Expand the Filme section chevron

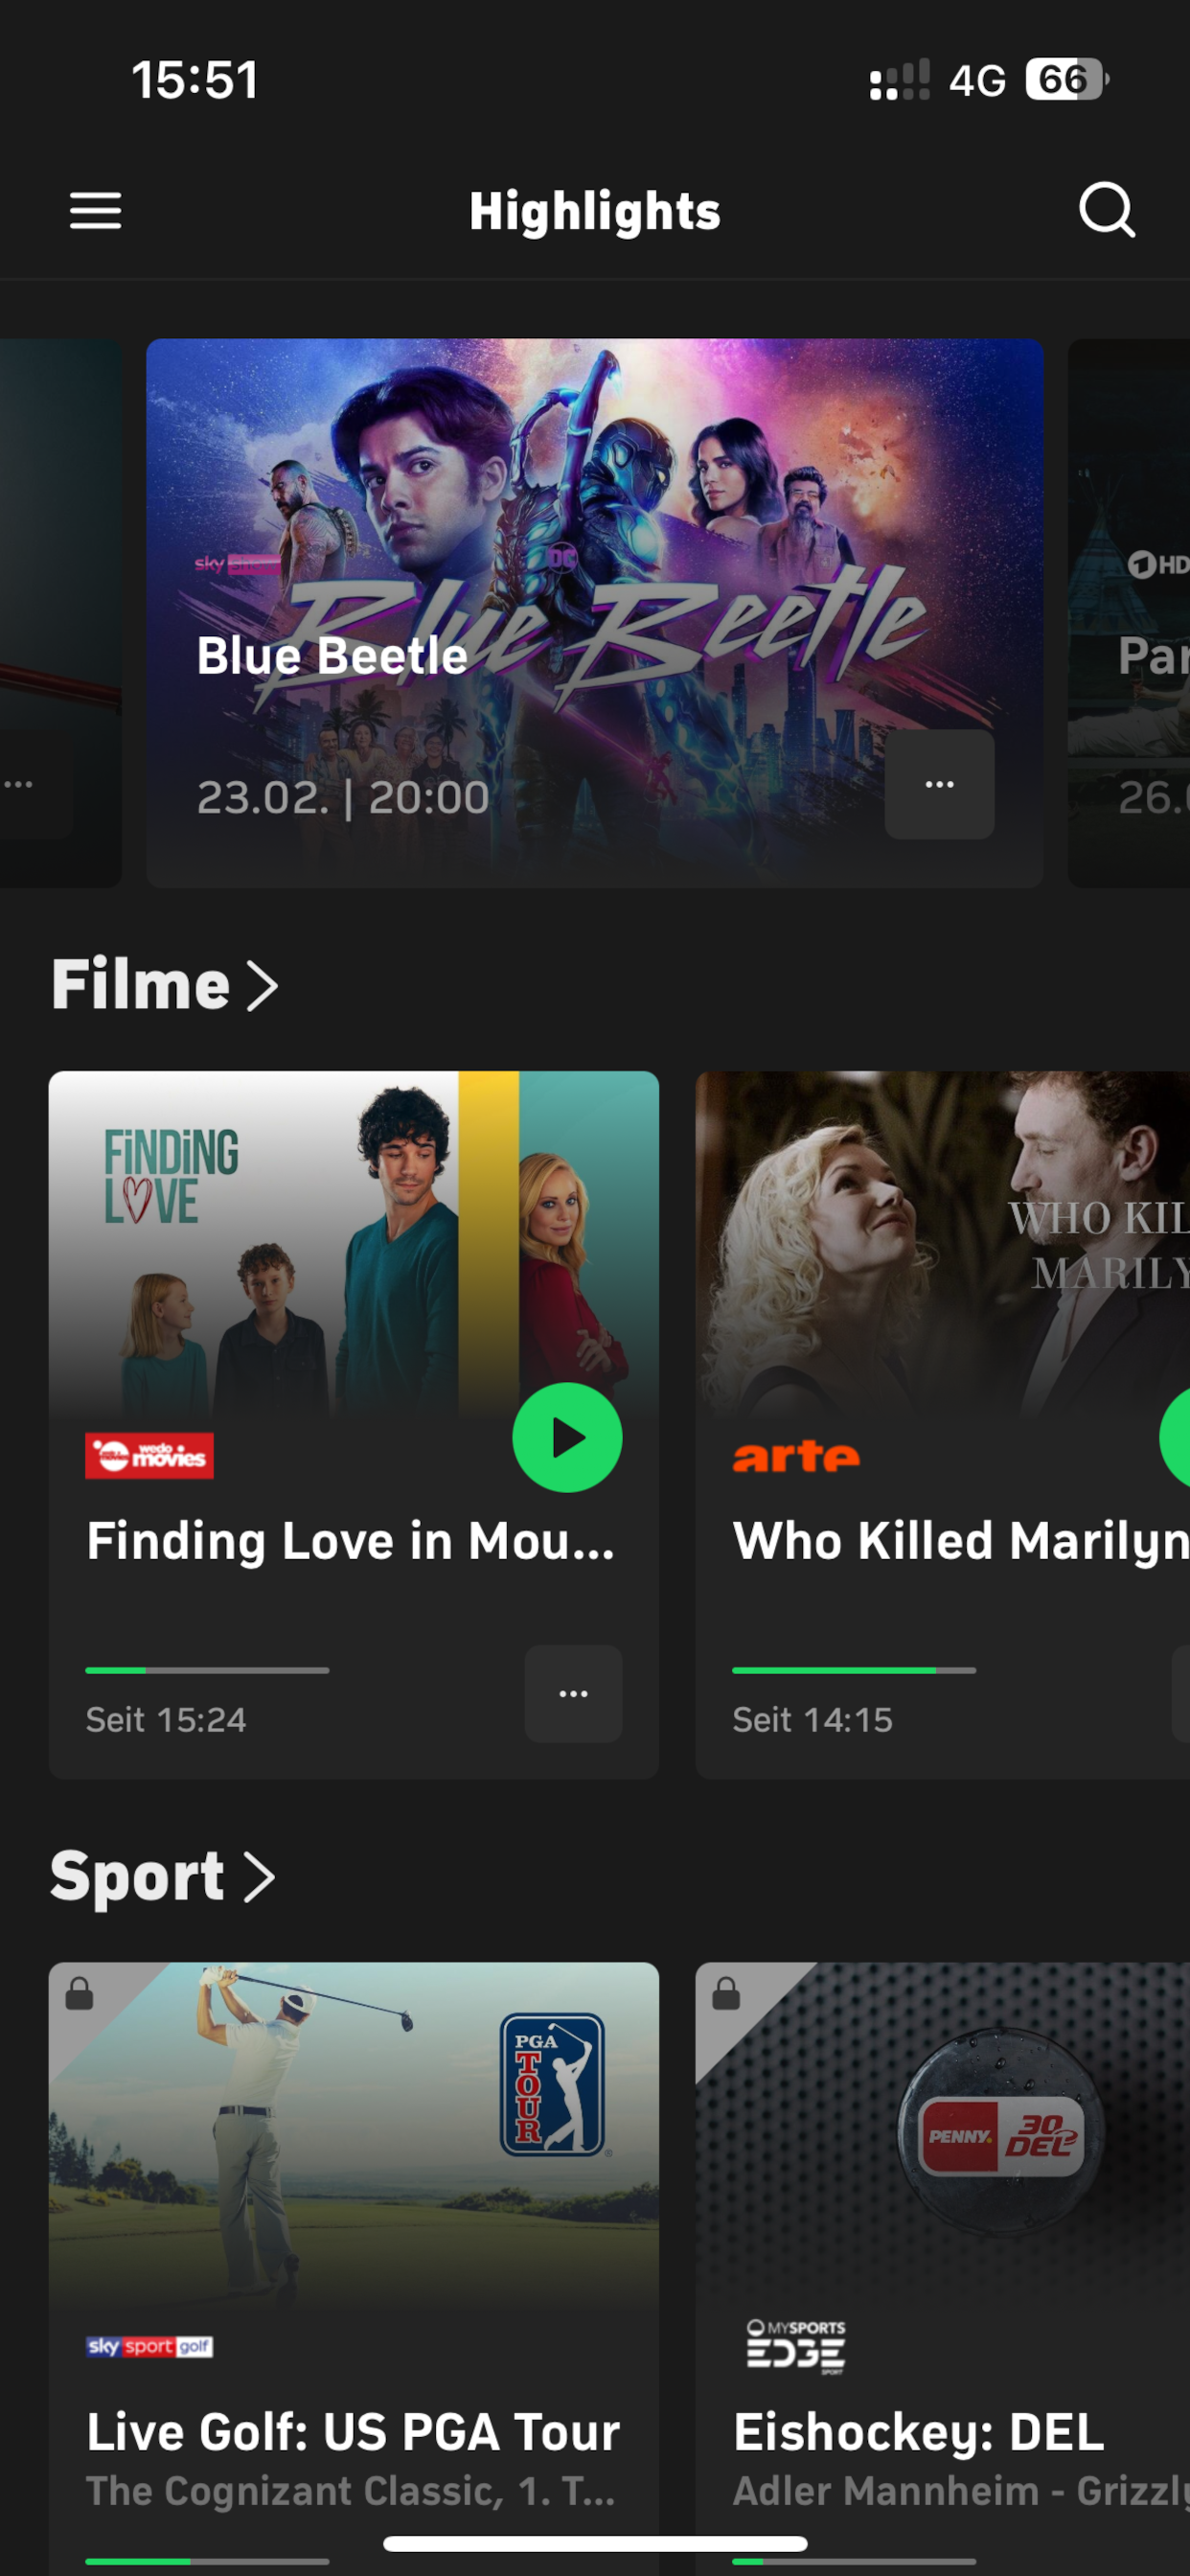tap(262, 987)
